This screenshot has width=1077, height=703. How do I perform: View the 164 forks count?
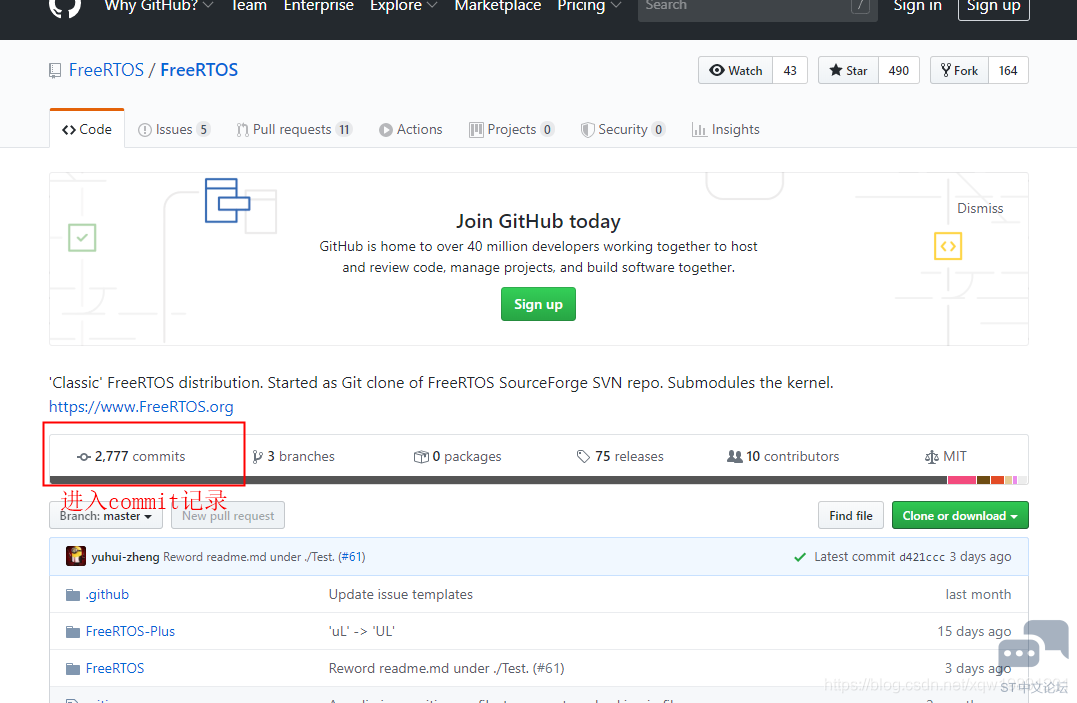pyautogui.click(x=1008, y=70)
